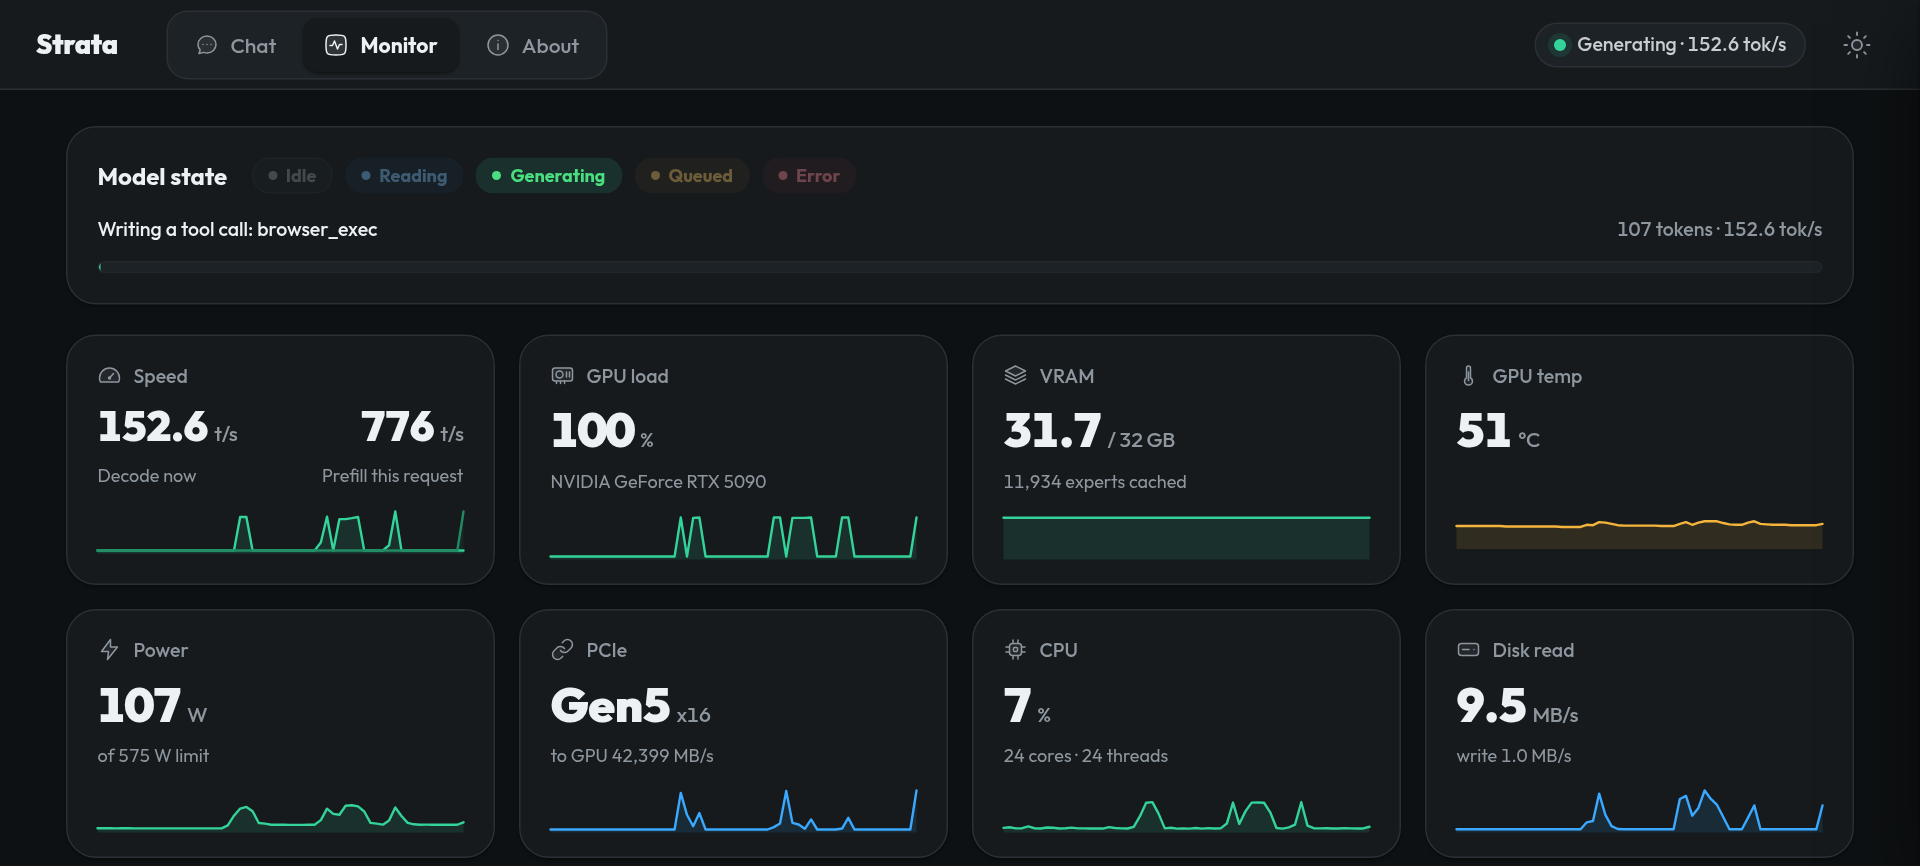Click the Power lightning bolt icon
Image resolution: width=1920 pixels, height=866 pixels.
109,650
